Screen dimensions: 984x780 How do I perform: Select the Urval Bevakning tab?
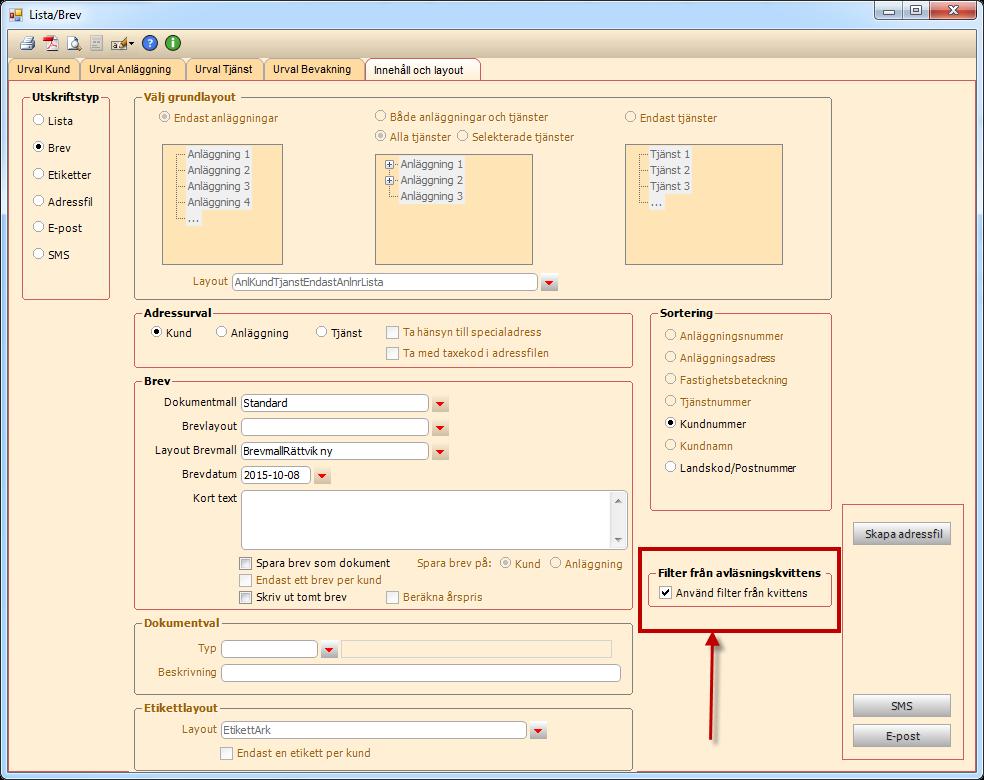coord(312,70)
